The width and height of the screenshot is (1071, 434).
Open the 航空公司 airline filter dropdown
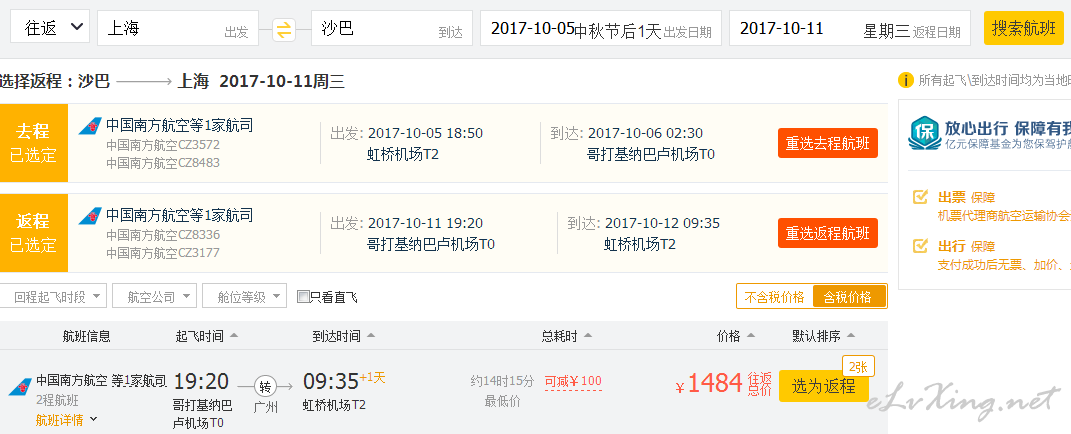(x=154, y=297)
